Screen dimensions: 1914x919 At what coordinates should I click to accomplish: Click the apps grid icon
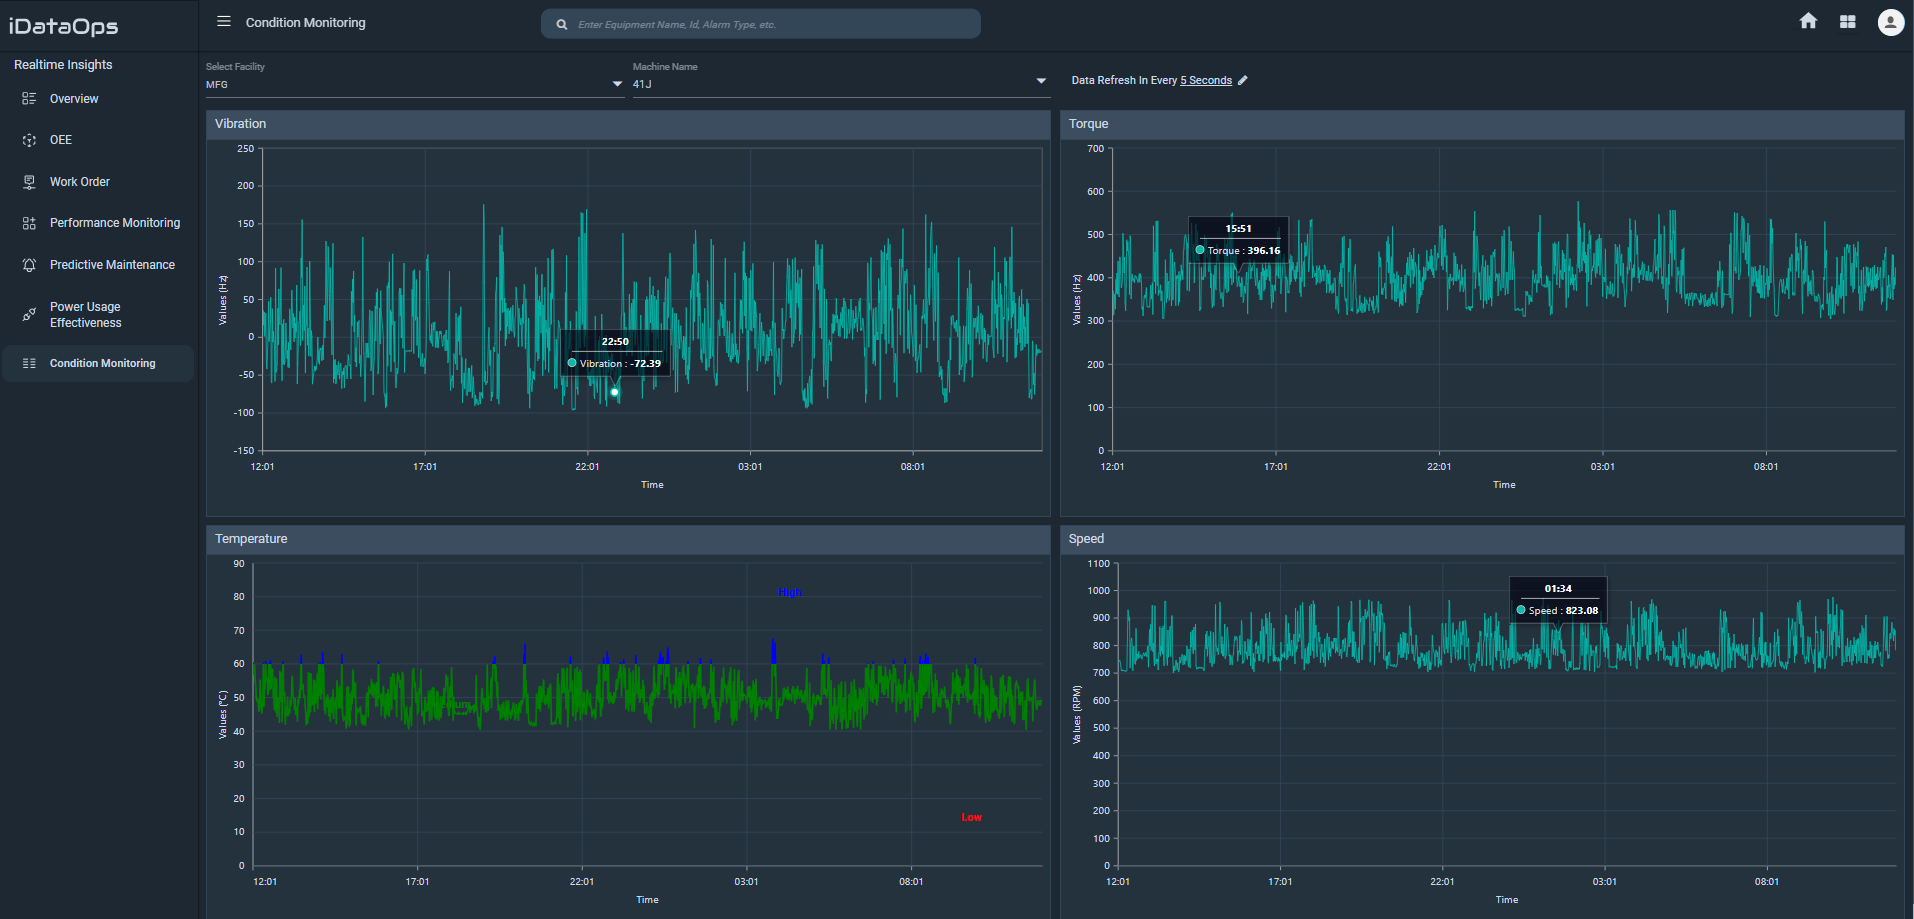pyautogui.click(x=1847, y=22)
